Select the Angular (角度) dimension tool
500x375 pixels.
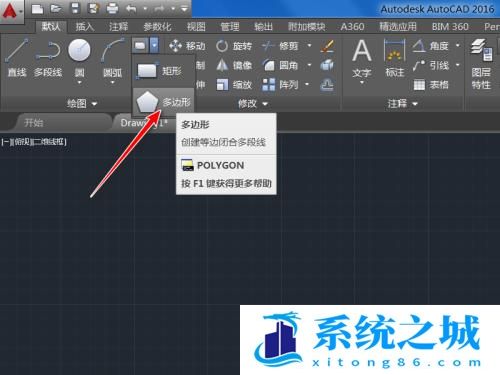431,46
